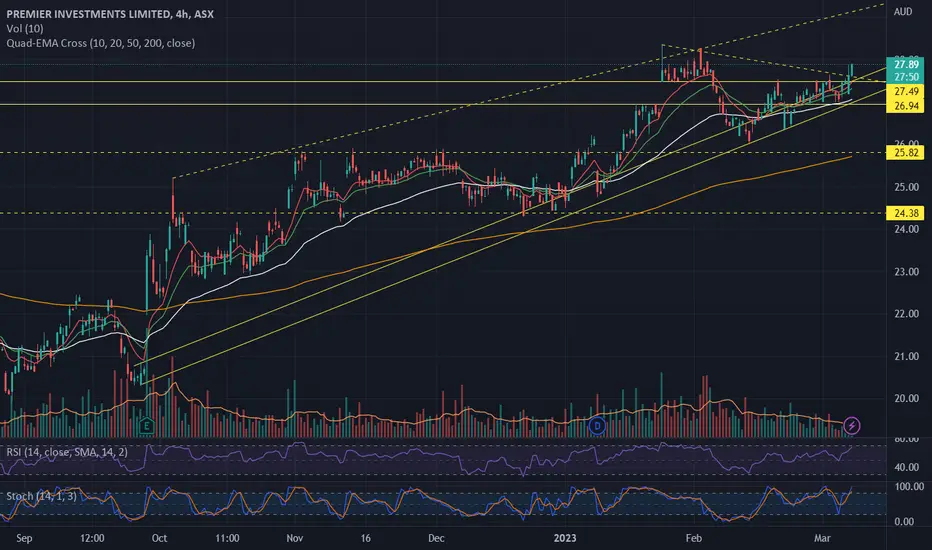Click the 23.00 price axis value

pos(906,272)
